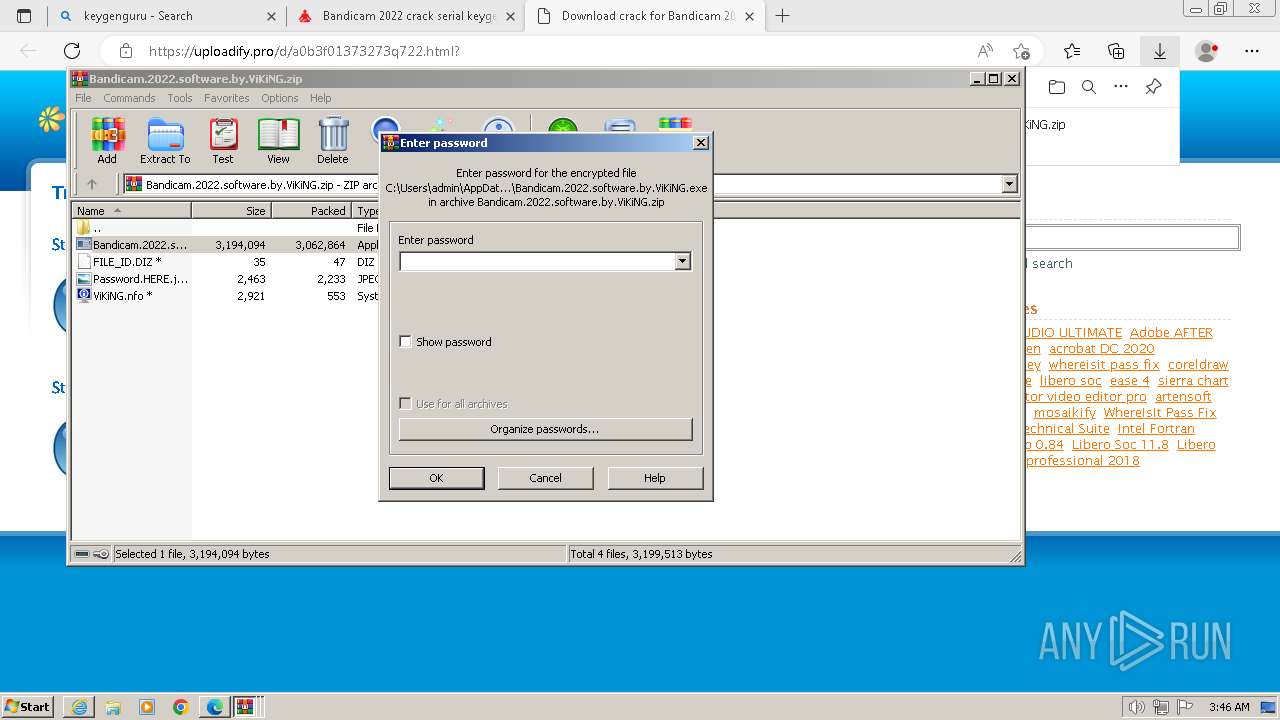Open the Commands menu
Image resolution: width=1280 pixels, height=720 pixels.
coord(129,98)
